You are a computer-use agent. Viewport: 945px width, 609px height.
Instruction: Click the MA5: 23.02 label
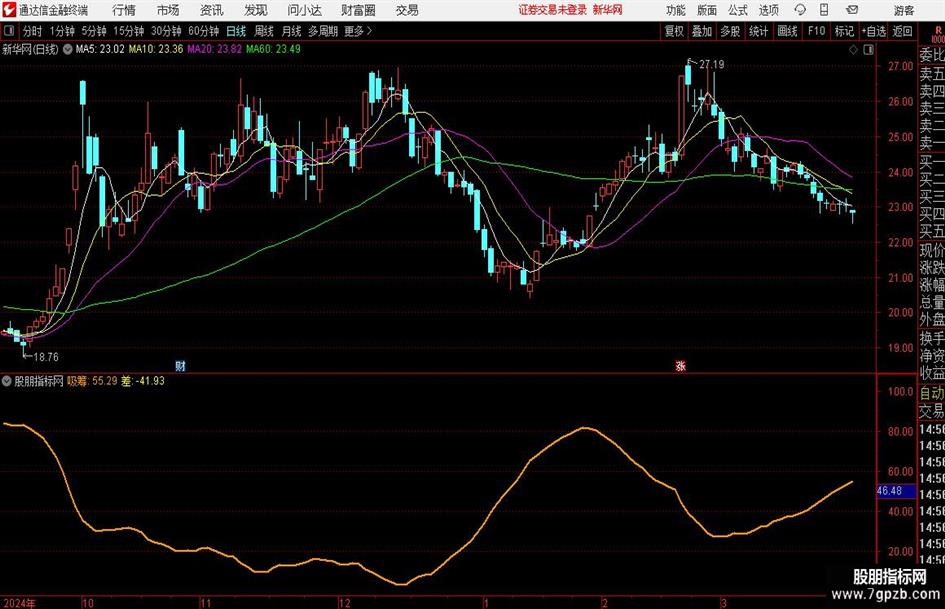click(x=100, y=49)
